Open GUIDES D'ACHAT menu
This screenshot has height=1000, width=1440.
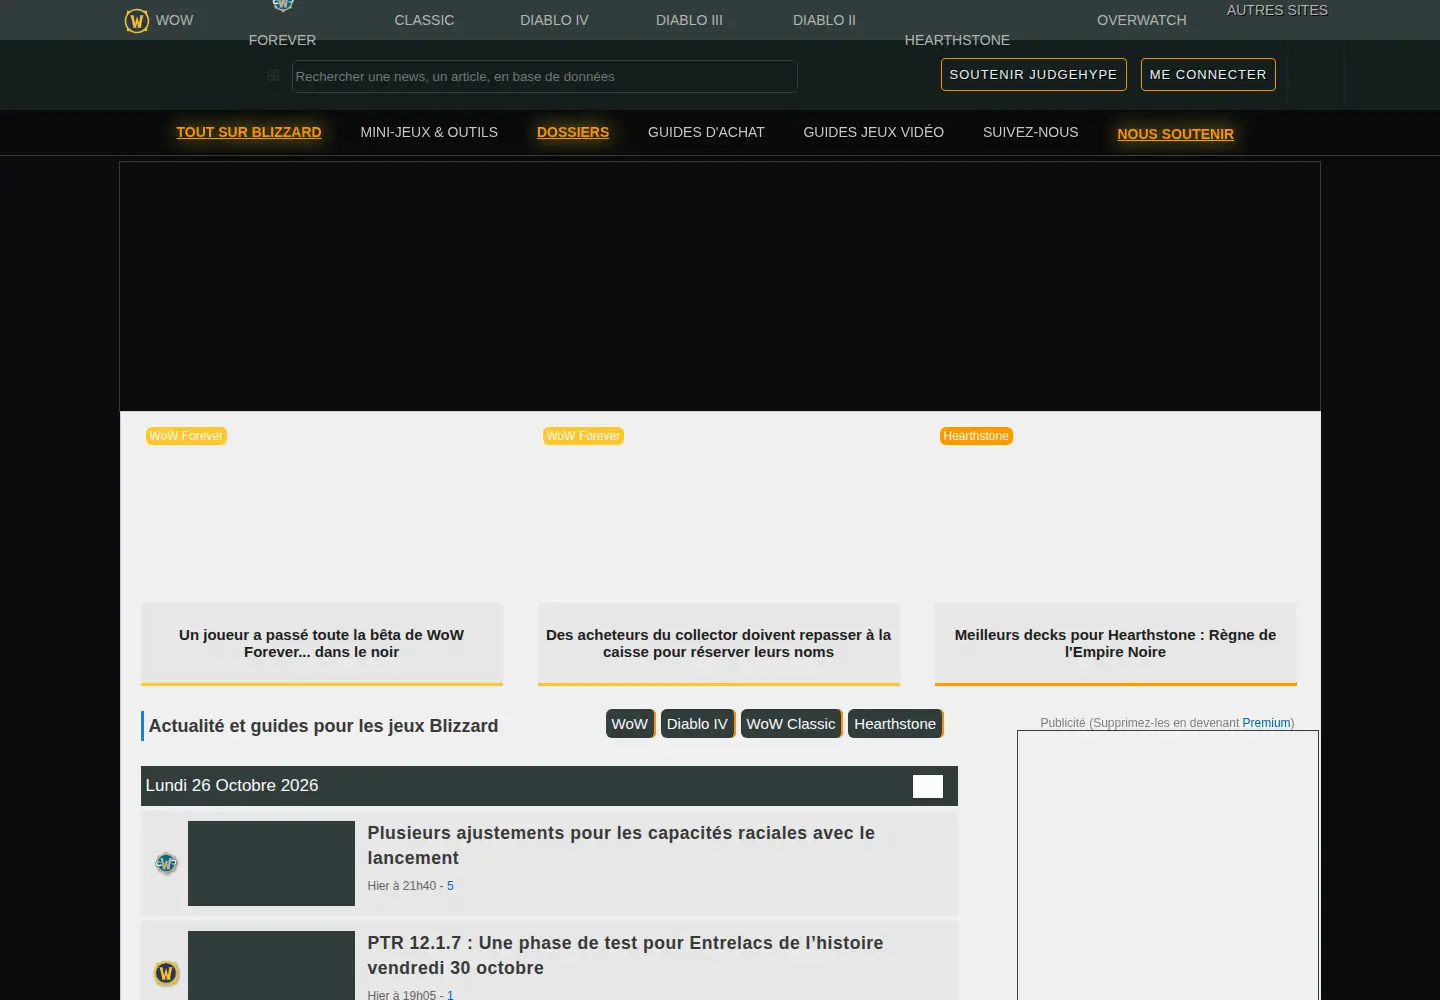point(706,132)
